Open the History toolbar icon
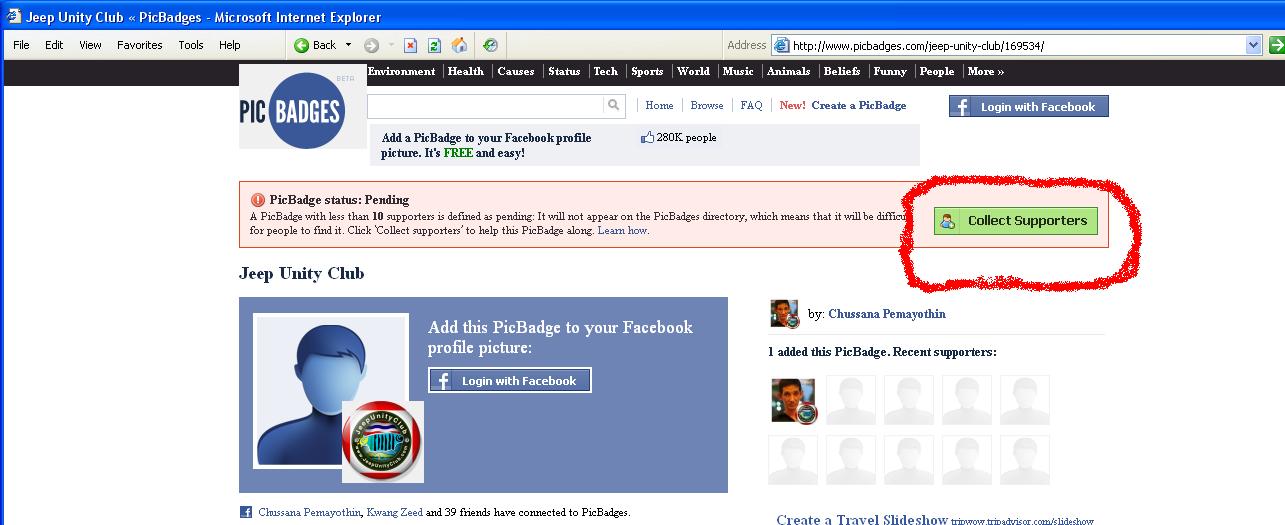 [x=490, y=45]
